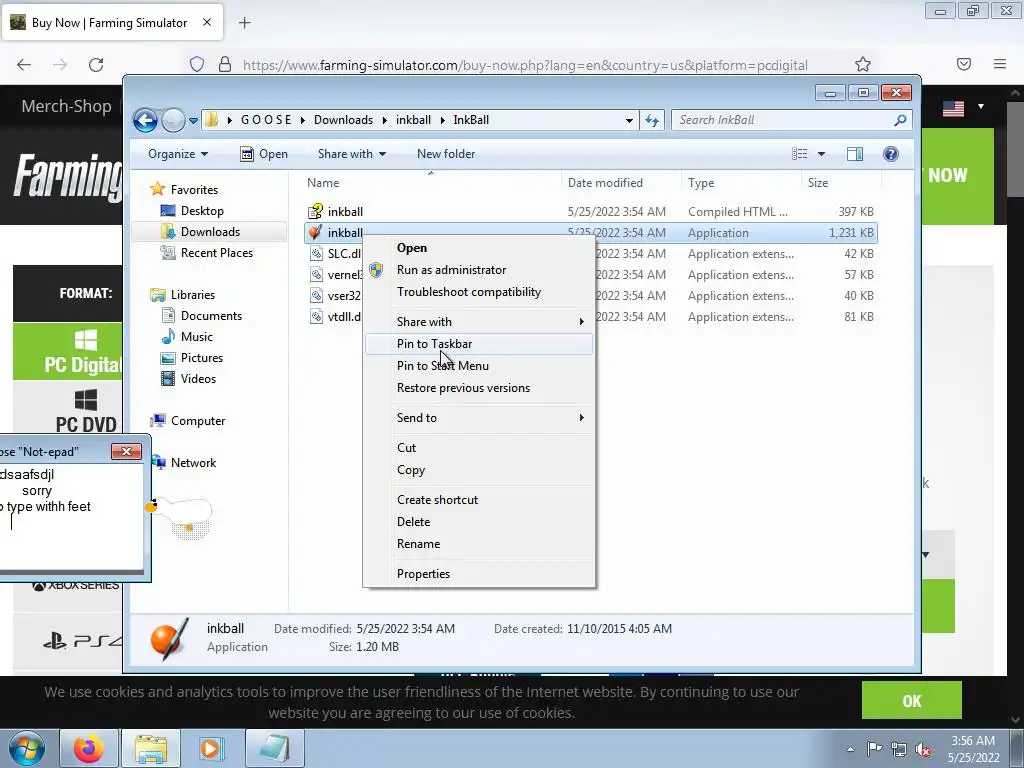Choose Properties in context menu
This screenshot has width=1024, height=768.
click(x=479, y=574)
